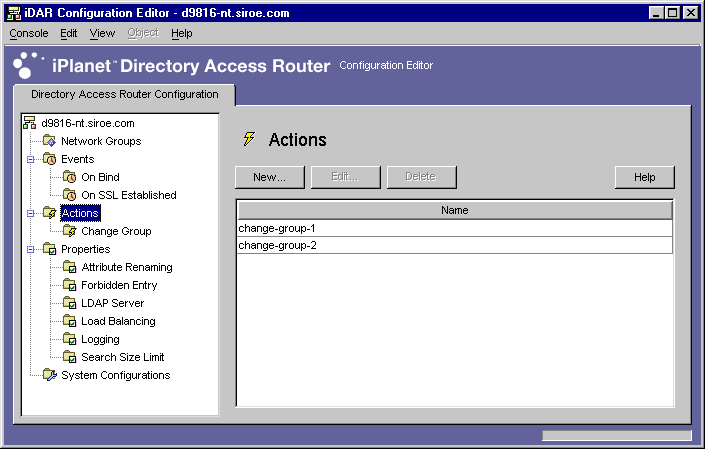The width and height of the screenshot is (705, 449).
Task: Close the iDAR Configuration Editor window
Action: 691,13
